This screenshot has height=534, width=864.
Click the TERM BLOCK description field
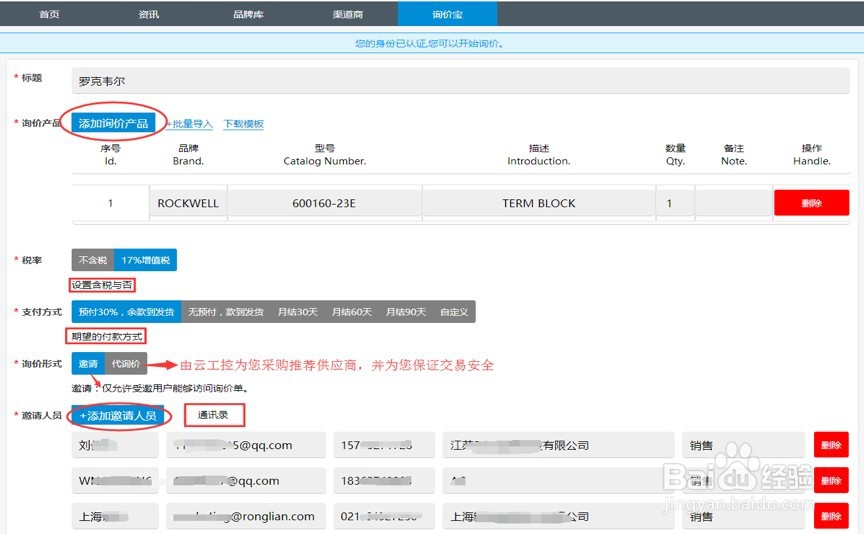539,203
